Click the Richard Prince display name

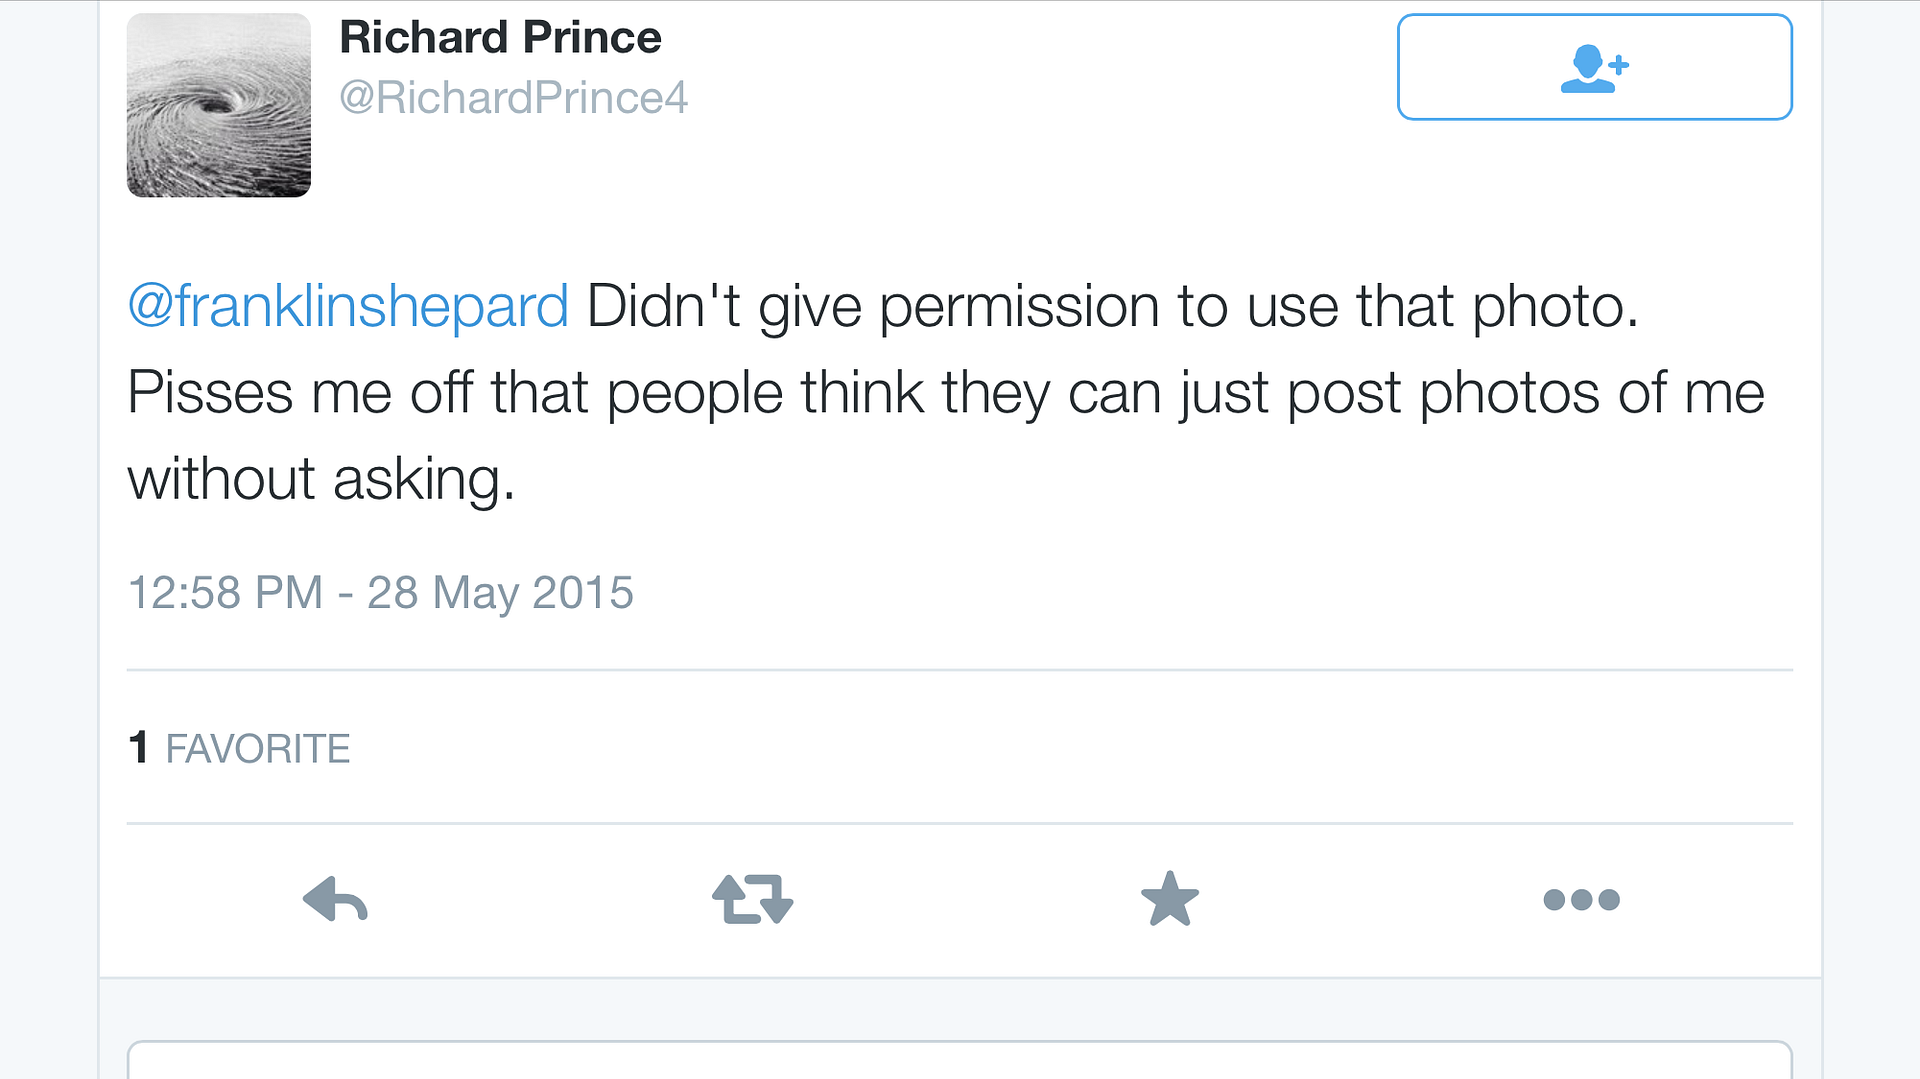[500, 38]
